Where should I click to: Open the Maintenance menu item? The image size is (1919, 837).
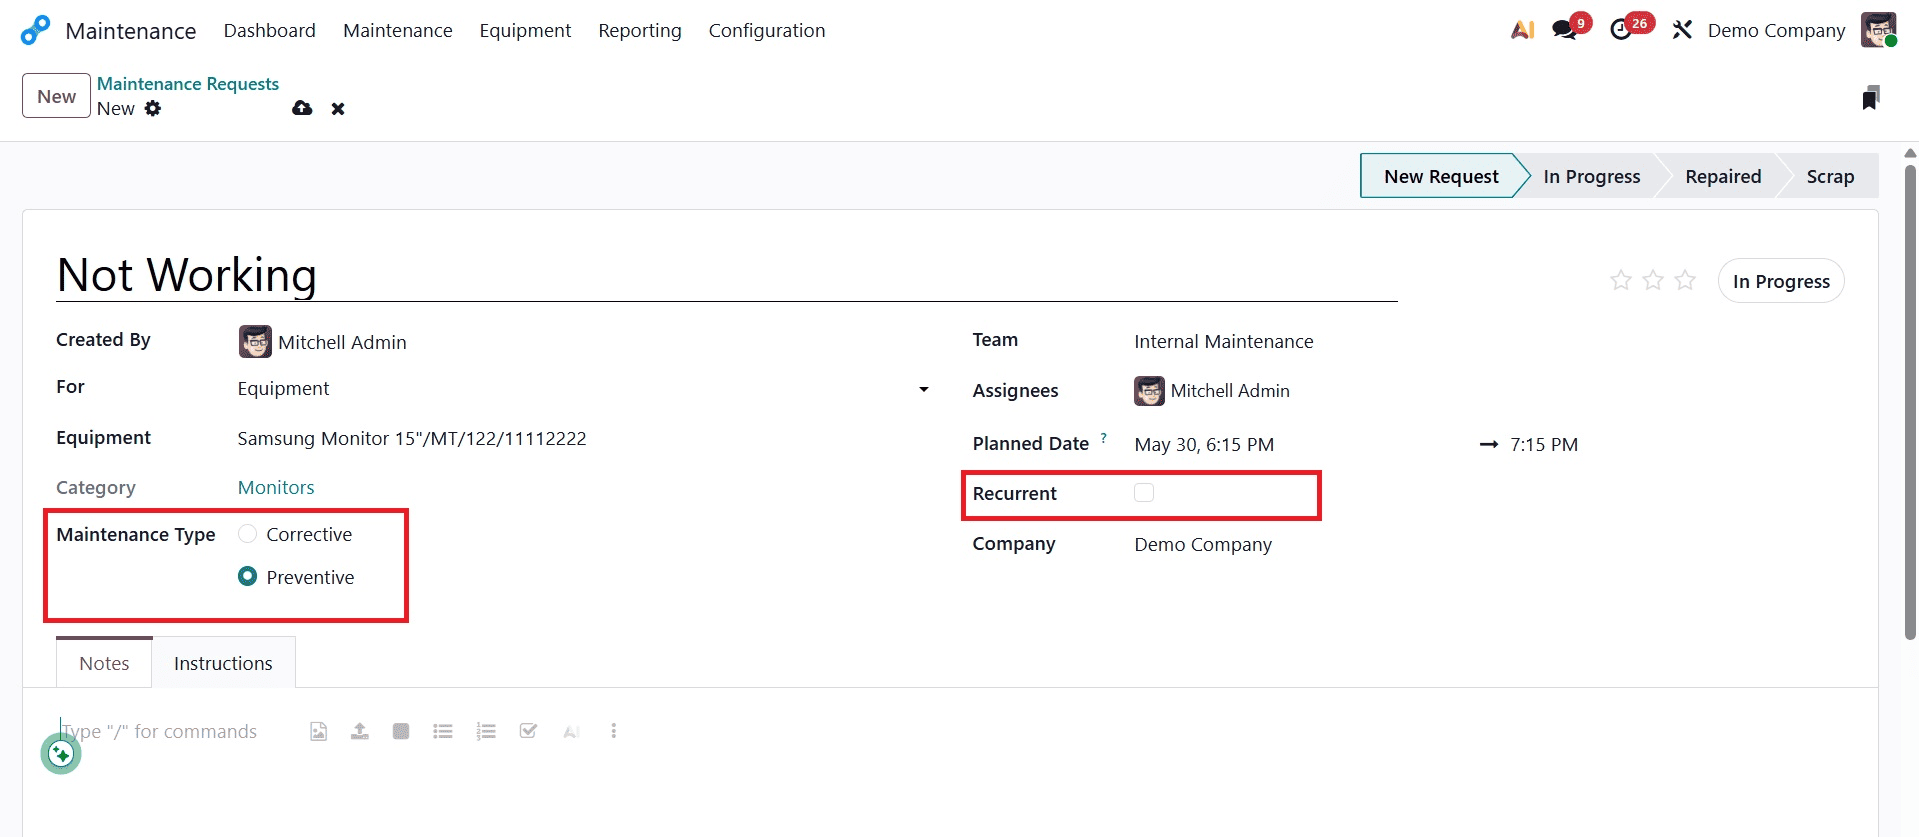(x=398, y=30)
